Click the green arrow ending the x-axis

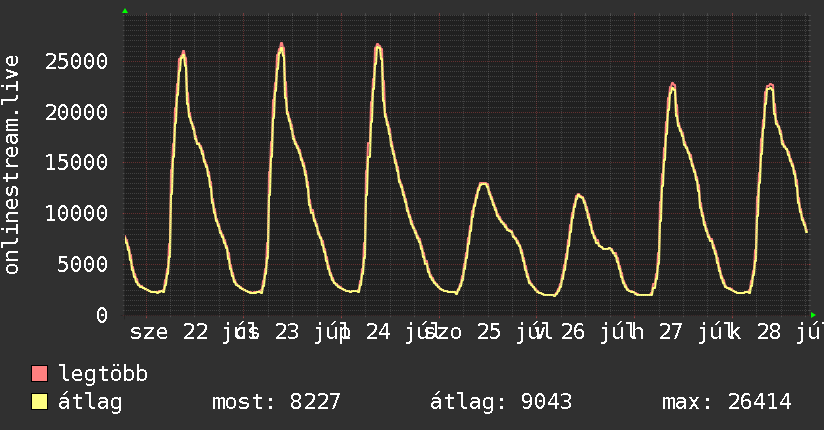point(813,315)
